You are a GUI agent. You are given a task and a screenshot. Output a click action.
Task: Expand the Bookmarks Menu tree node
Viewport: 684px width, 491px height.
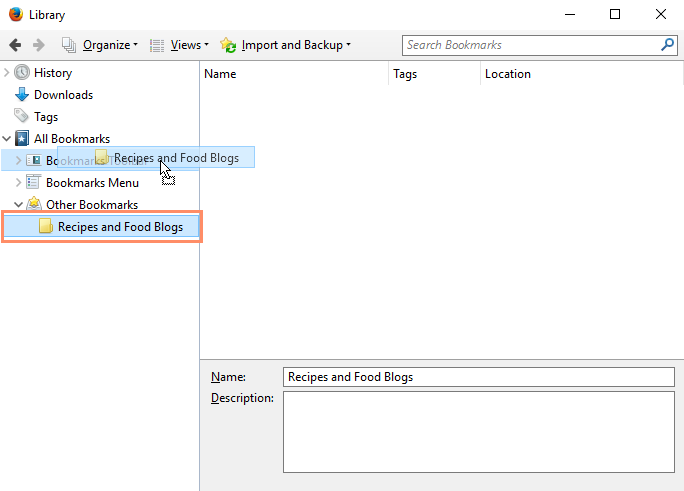pos(18,183)
